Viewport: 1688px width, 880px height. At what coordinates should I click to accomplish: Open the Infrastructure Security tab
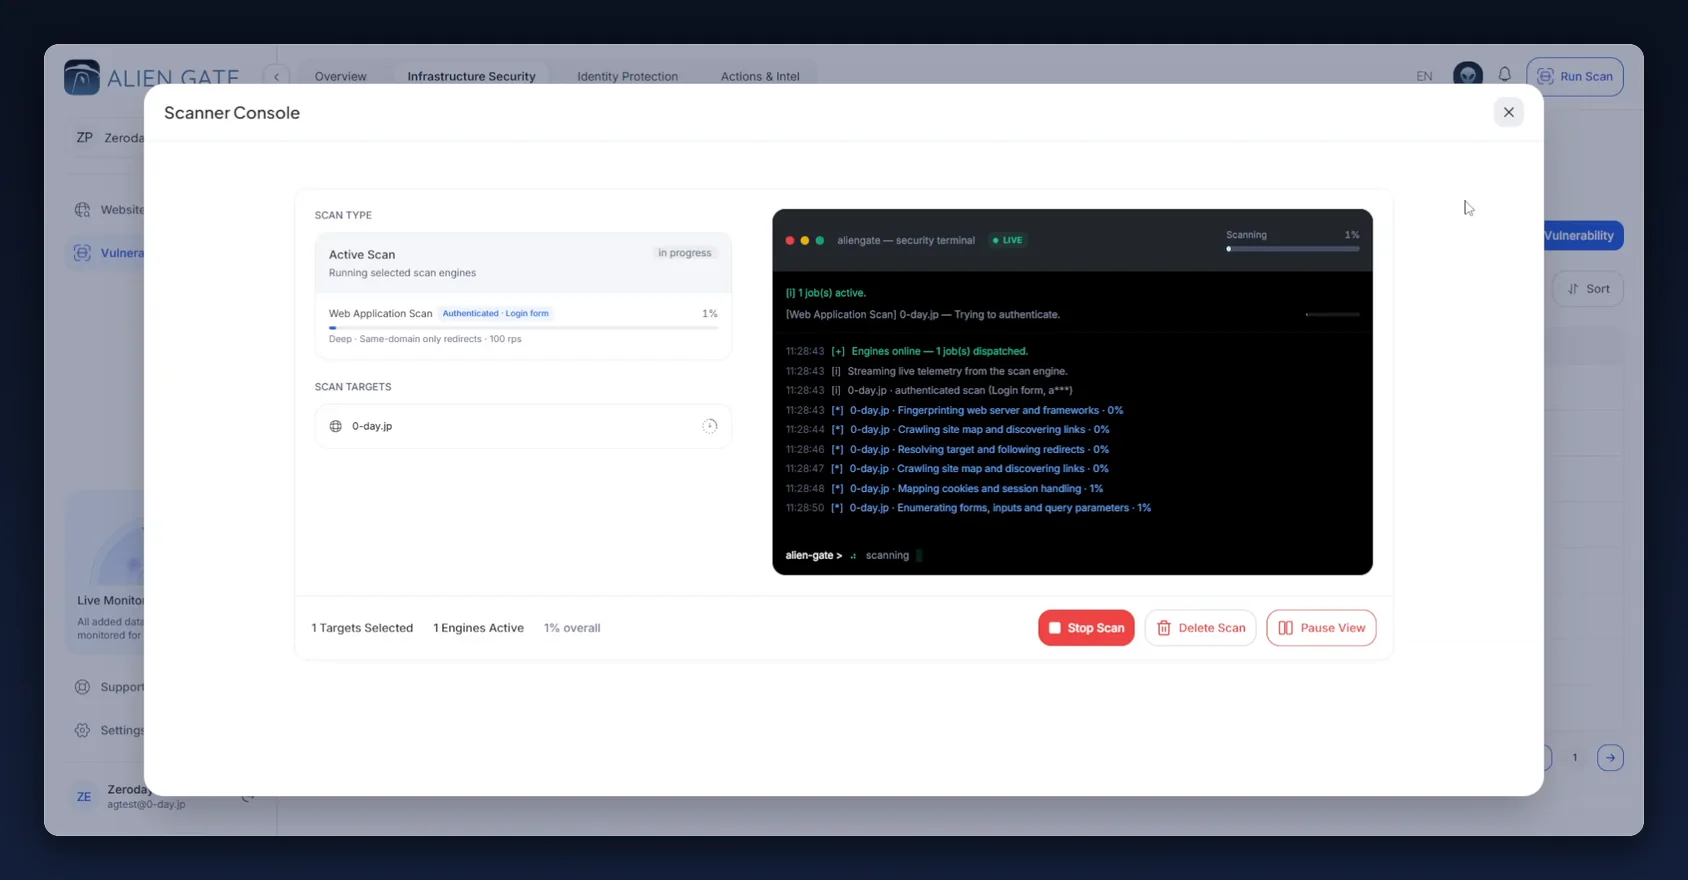coord(471,76)
